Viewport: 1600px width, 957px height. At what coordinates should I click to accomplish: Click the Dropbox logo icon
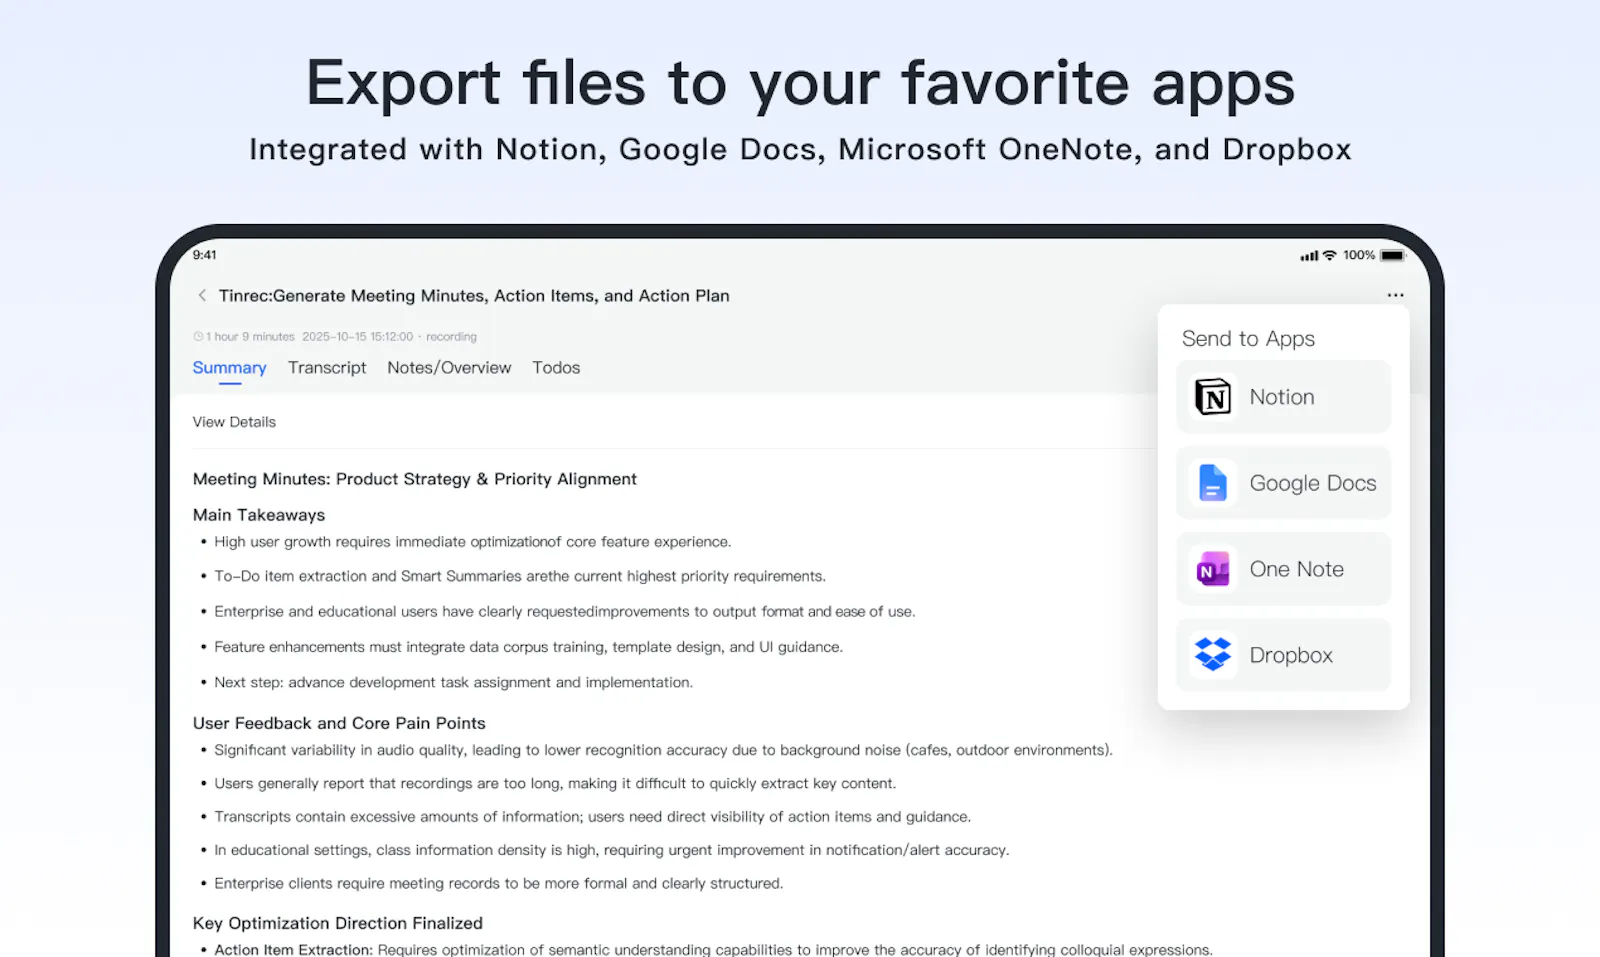click(1213, 655)
